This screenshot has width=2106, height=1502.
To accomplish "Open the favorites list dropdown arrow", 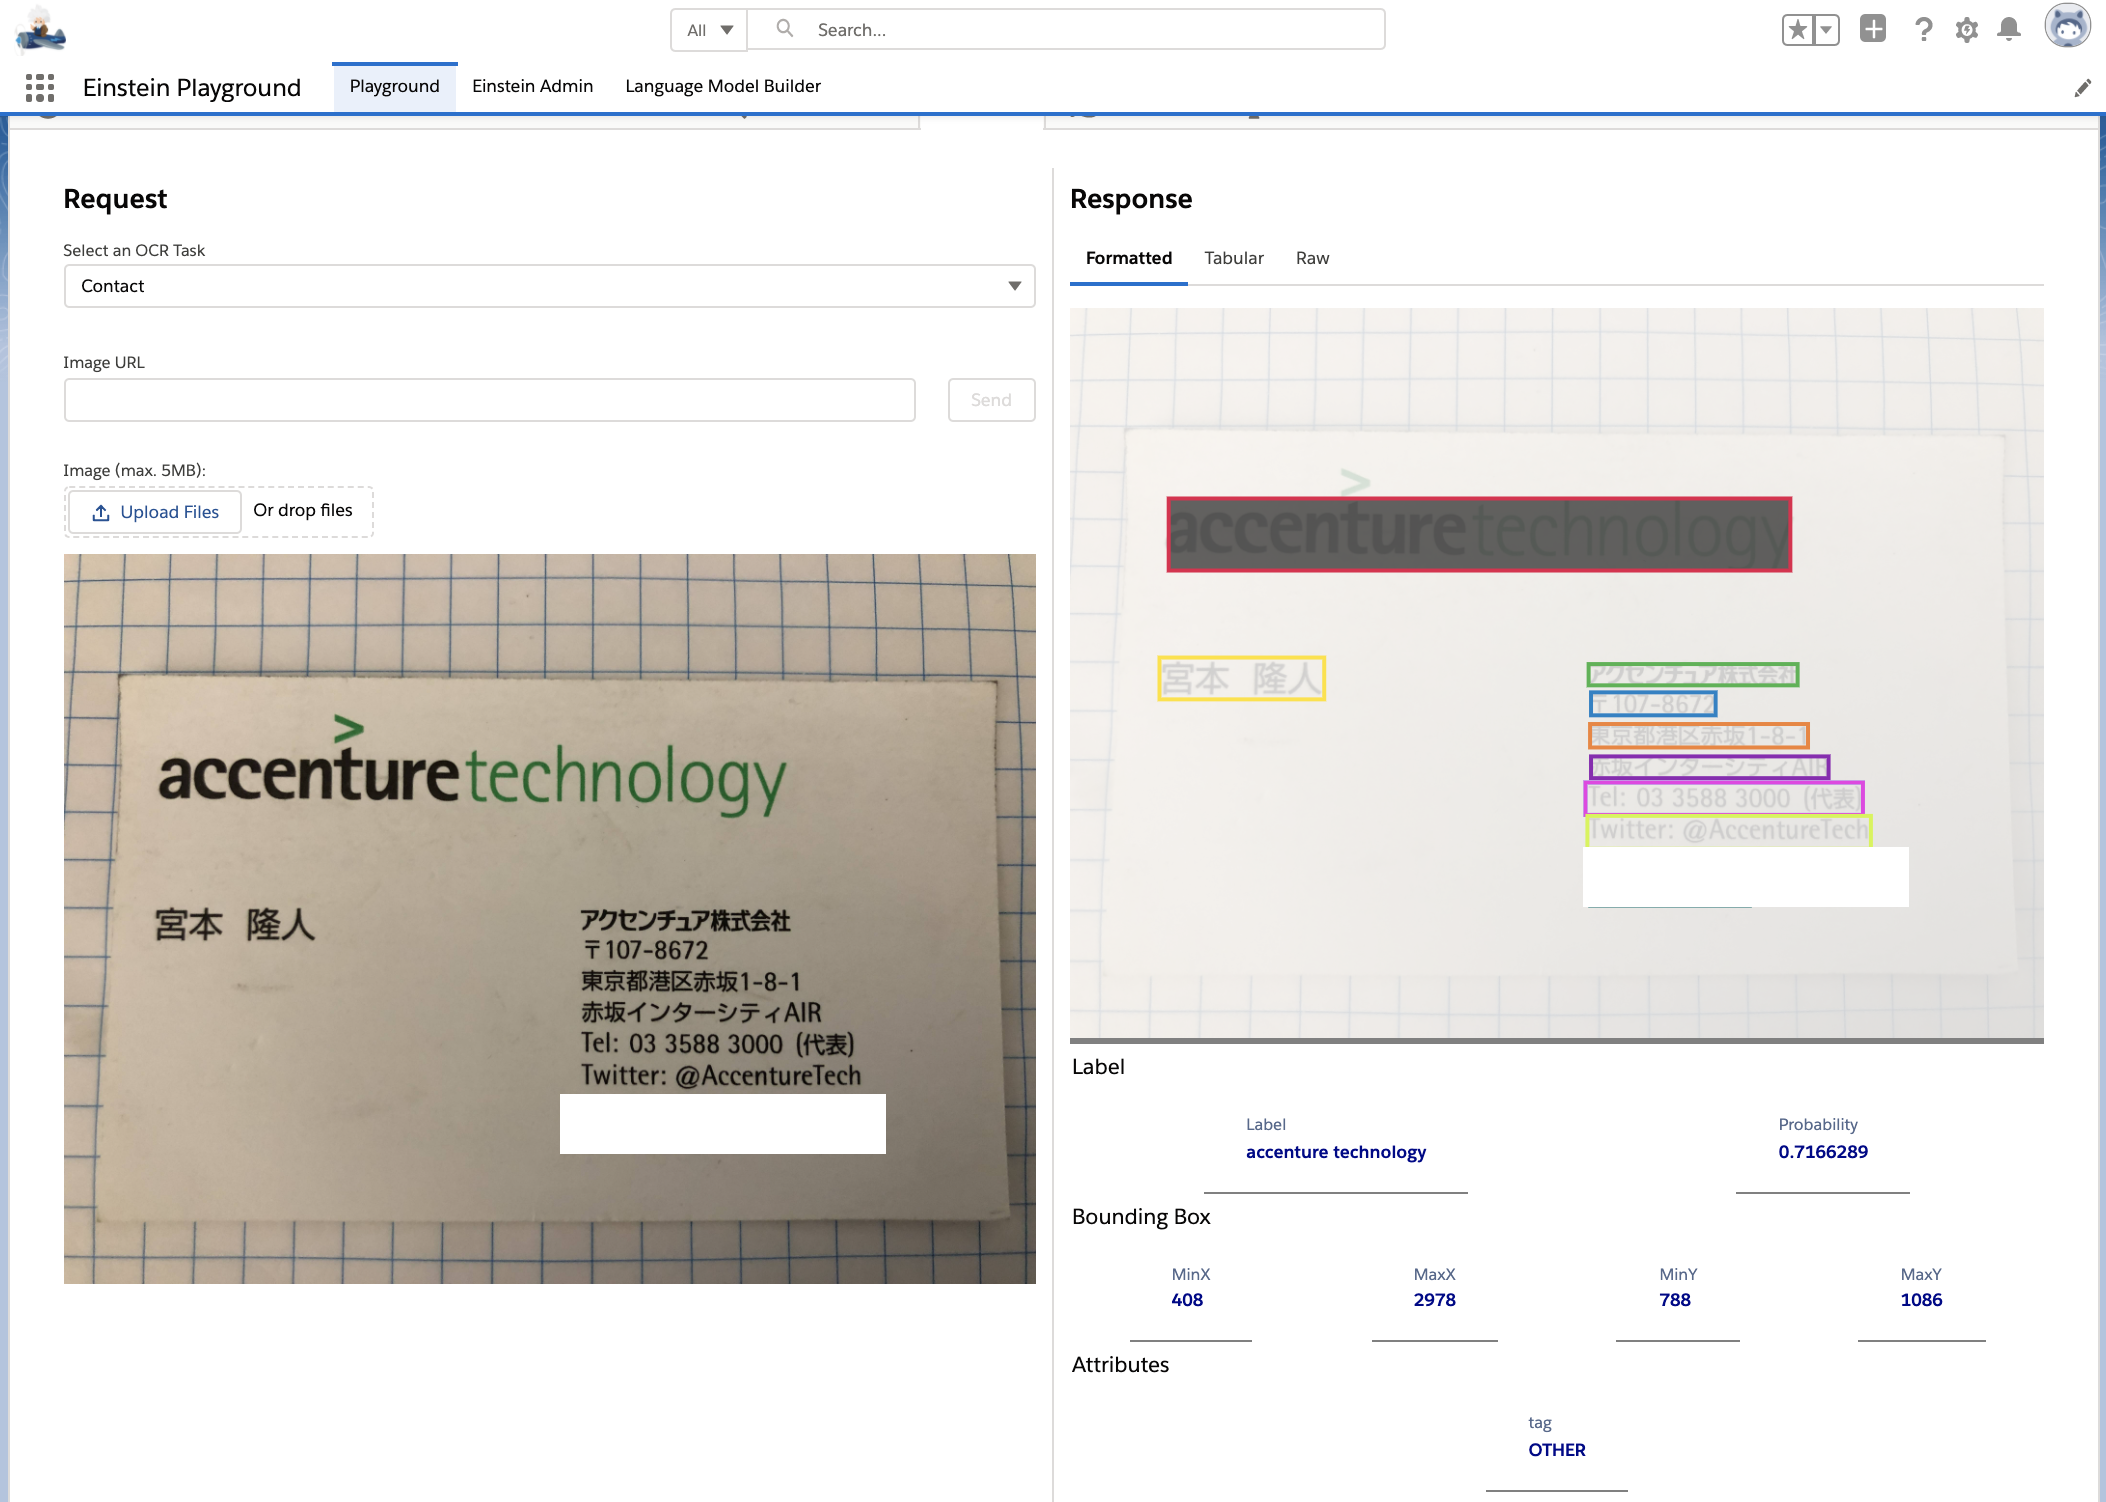I will pyautogui.click(x=1826, y=30).
